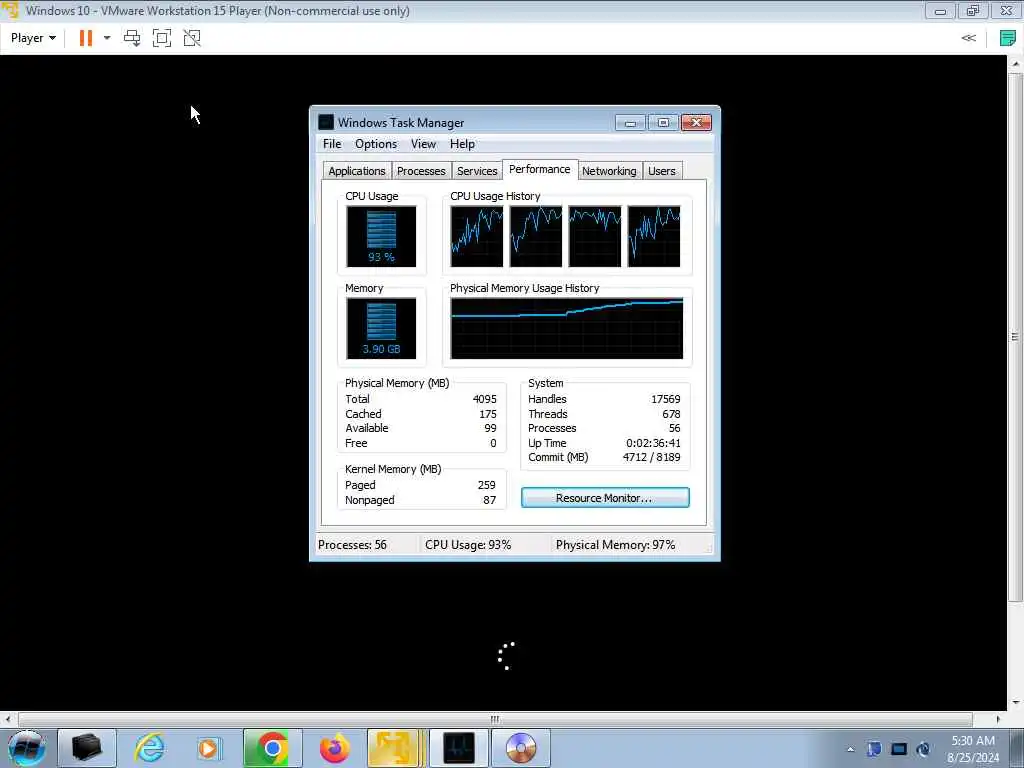Open the power options dropdown arrow beside pause
The image size is (1024, 768).
coord(107,38)
